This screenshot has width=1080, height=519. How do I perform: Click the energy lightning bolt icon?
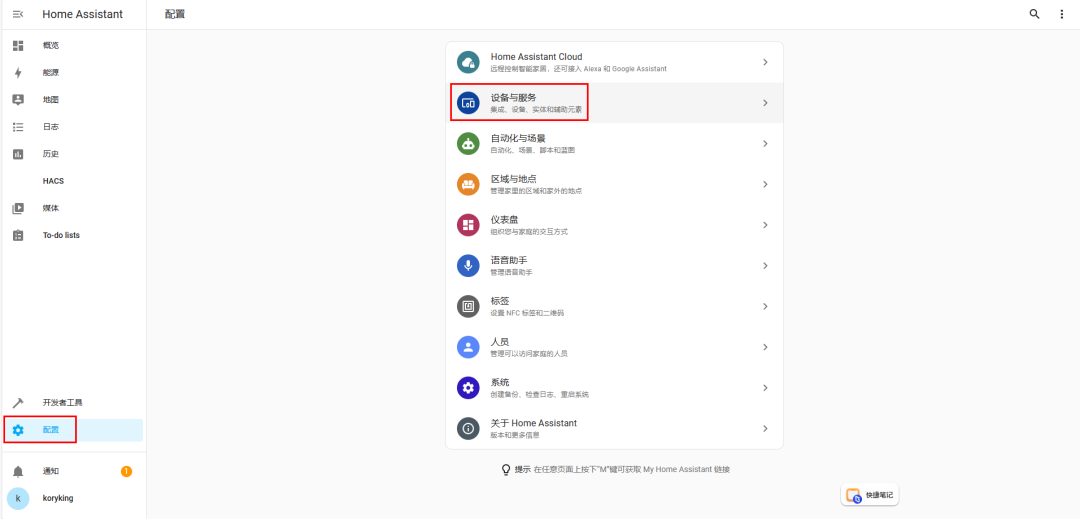coord(18,72)
